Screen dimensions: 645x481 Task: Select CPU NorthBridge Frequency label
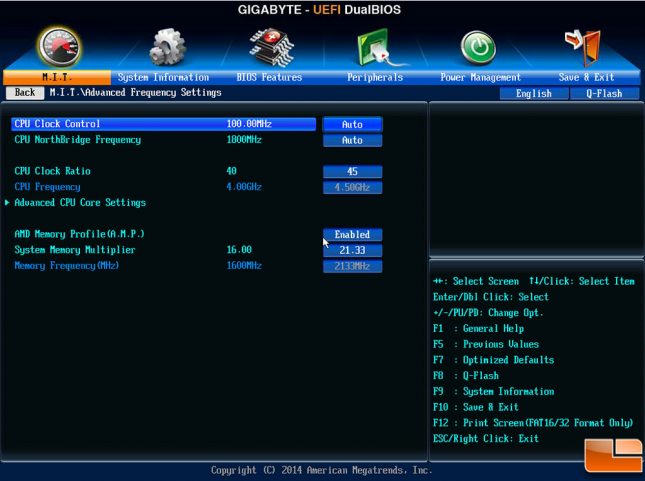pos(78,140)
